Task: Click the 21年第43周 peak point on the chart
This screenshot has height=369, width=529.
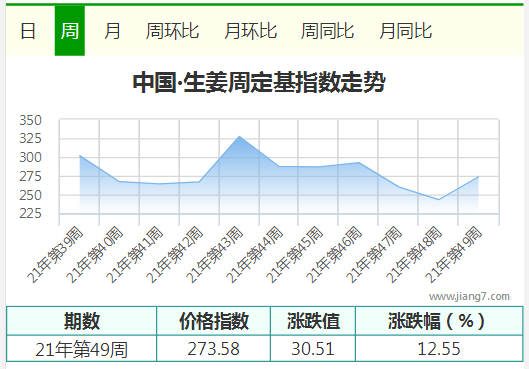Action: click(239, 136)
